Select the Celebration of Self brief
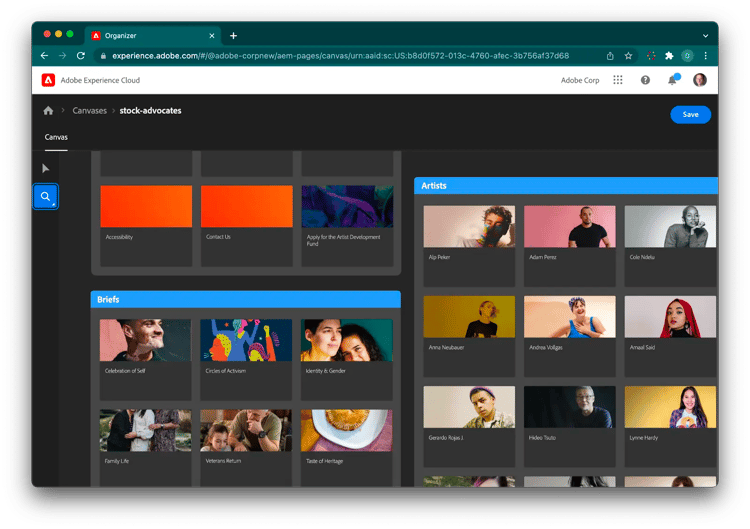Image resolution: width=750 pixels, height=529 pixels. pos(145,359)
